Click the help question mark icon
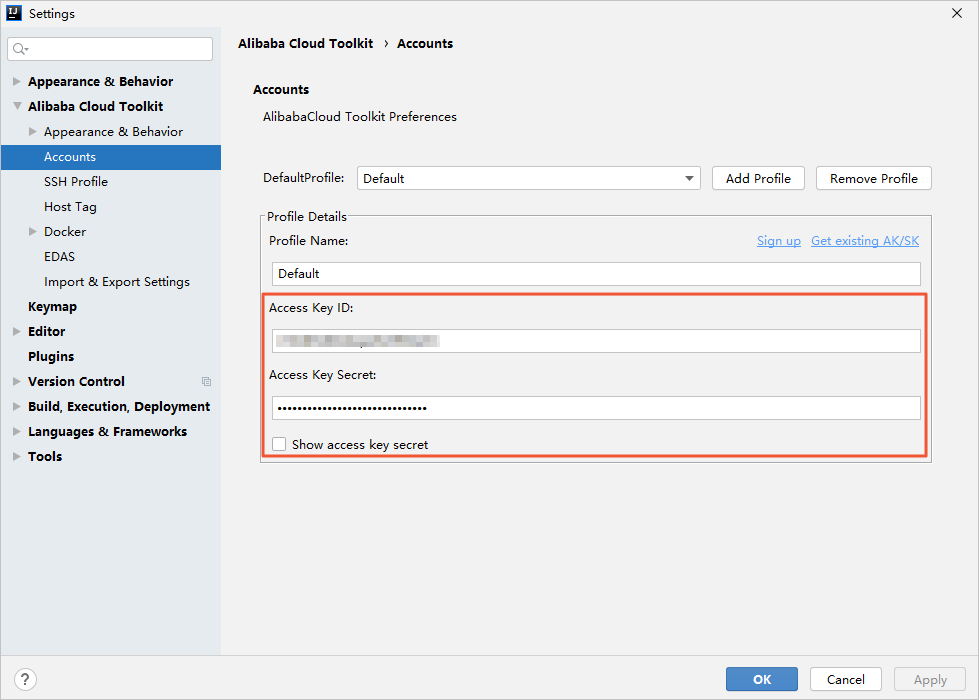Image resolution: width=979 pixels, height=700 pixels. [x=25, y=679]
